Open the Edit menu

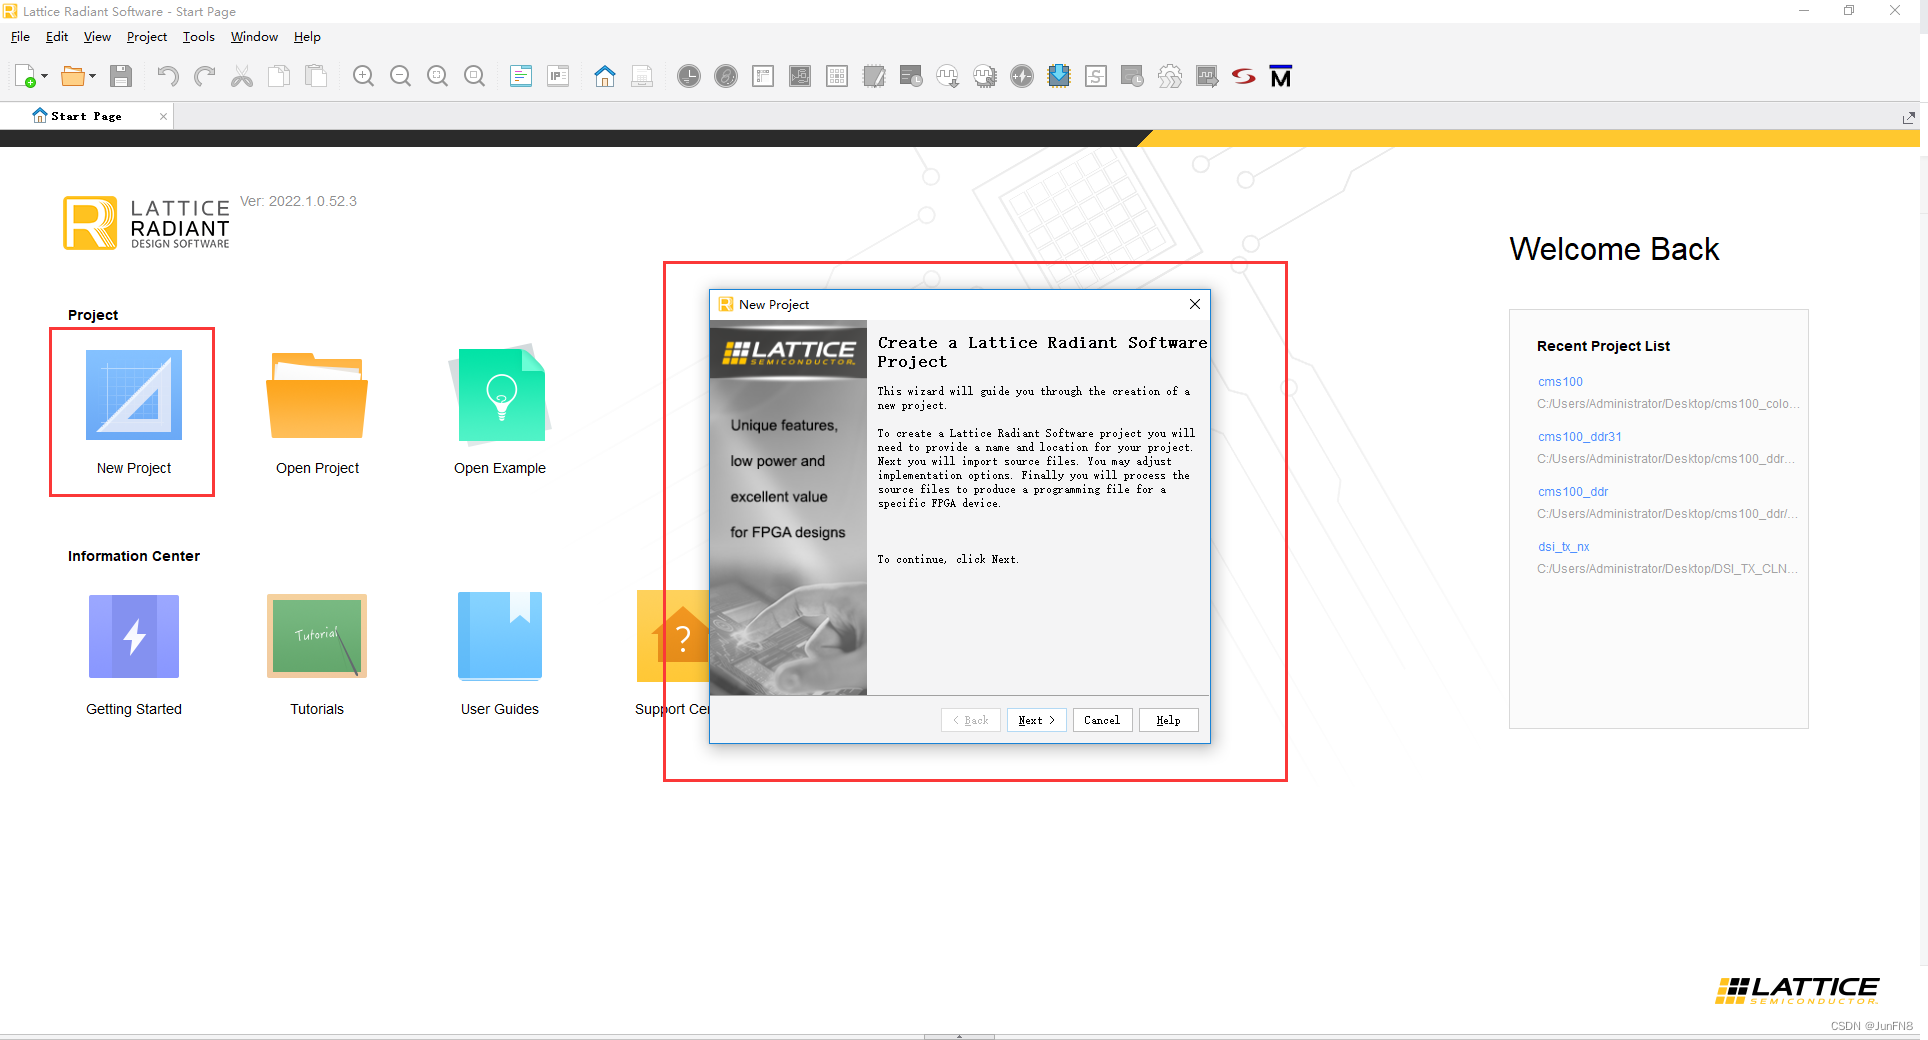coord(57,37)
